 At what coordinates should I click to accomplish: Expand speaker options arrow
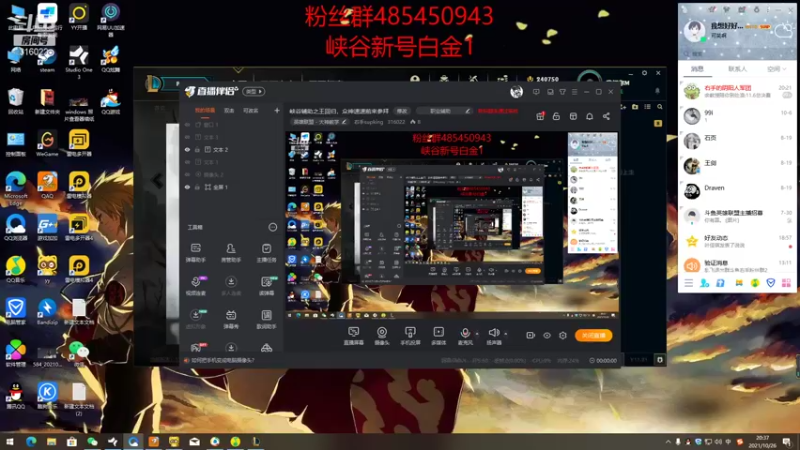(x=506, y=334)
